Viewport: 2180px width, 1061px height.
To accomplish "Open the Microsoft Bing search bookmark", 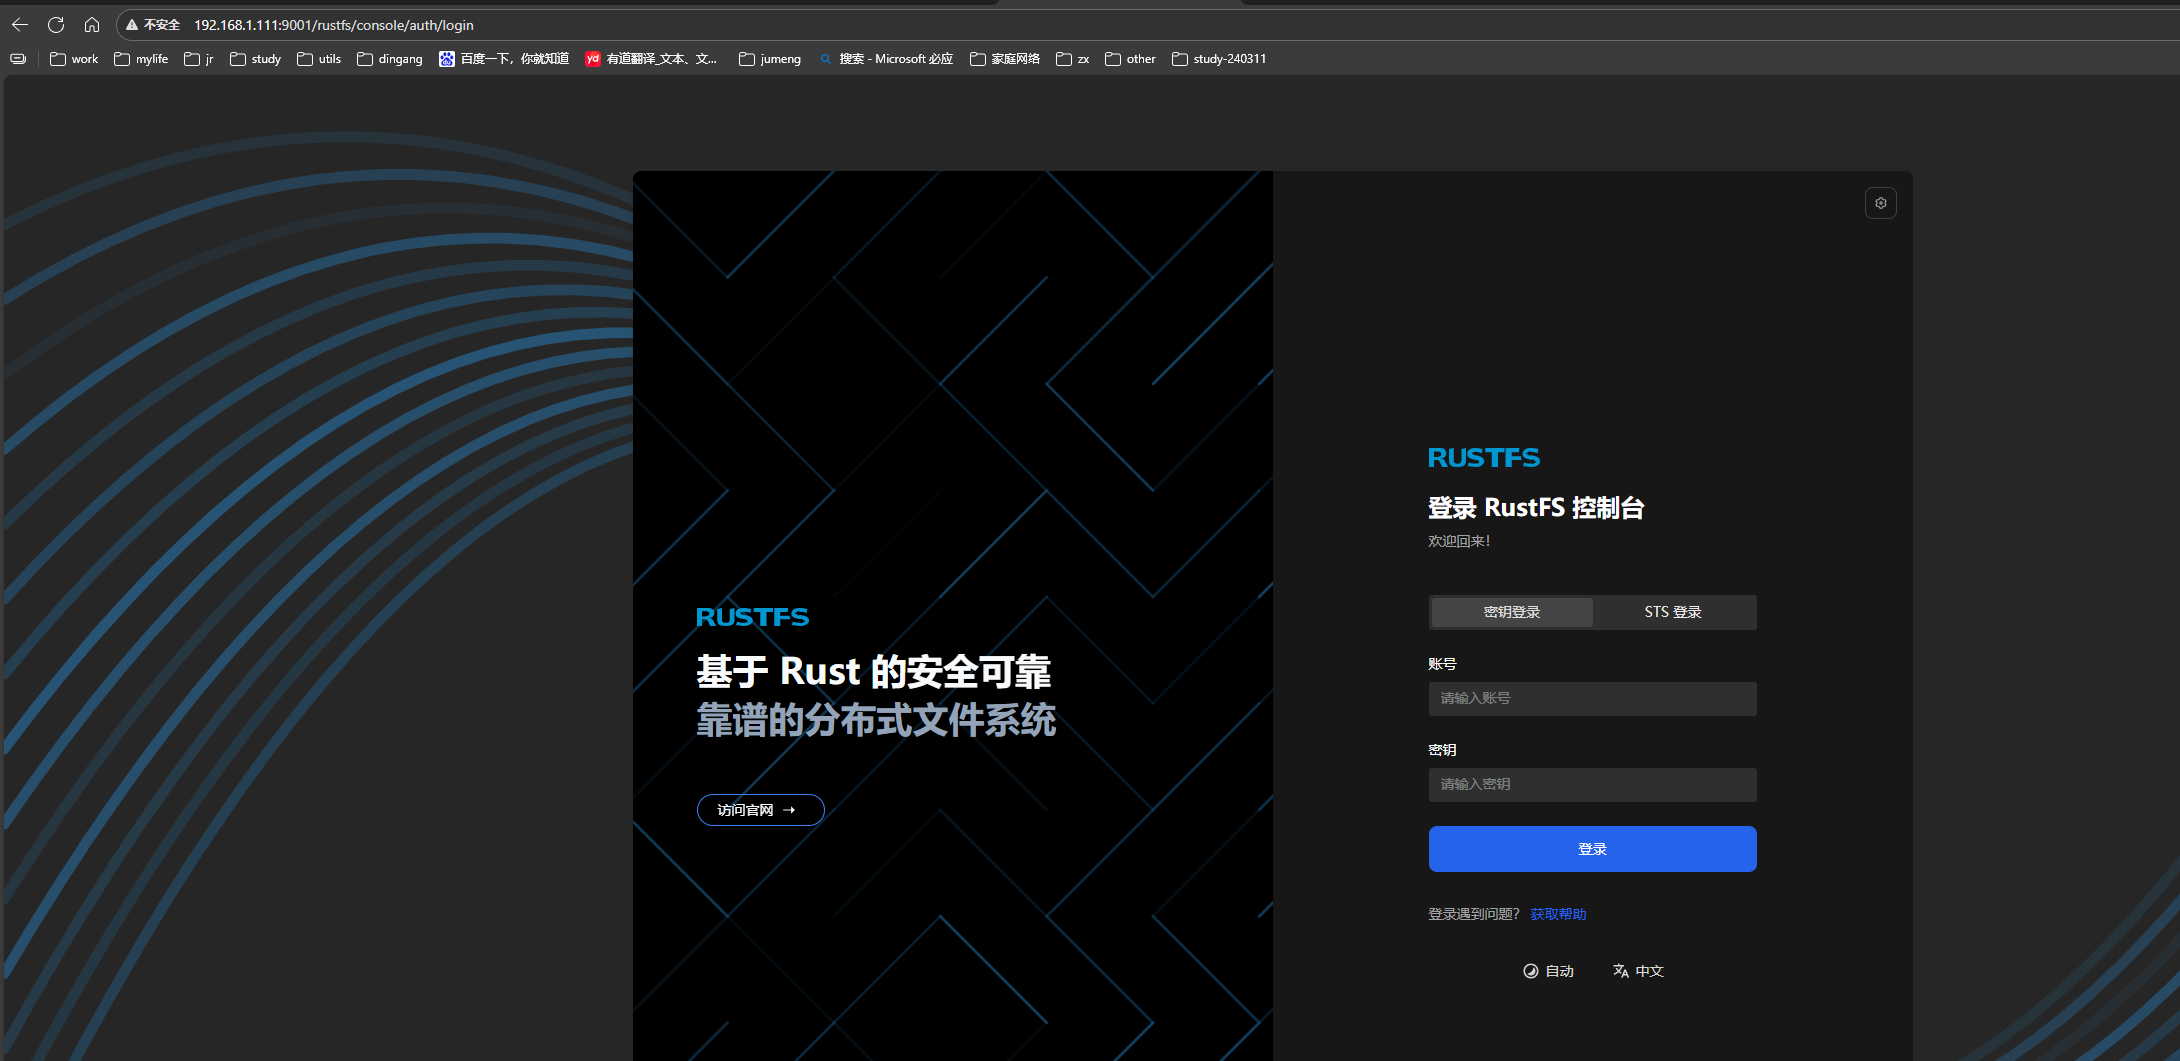I will [x=886, y=59].
